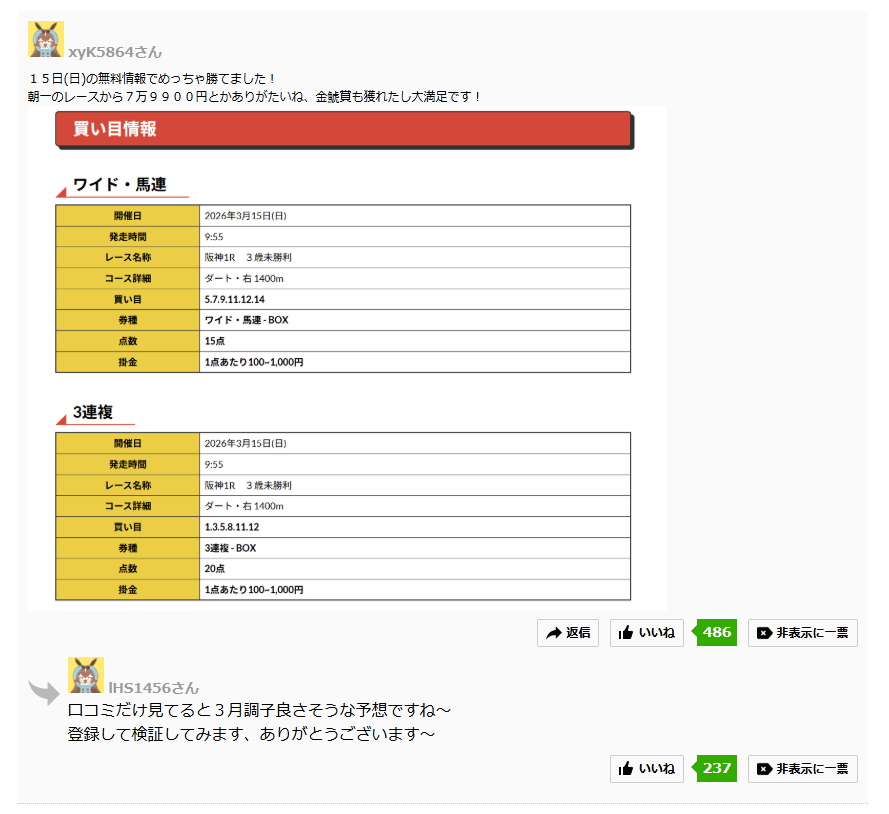Click the red 買い目情報 header banner
The width and height of the screenshot is (889, 814).
(343, 129)
